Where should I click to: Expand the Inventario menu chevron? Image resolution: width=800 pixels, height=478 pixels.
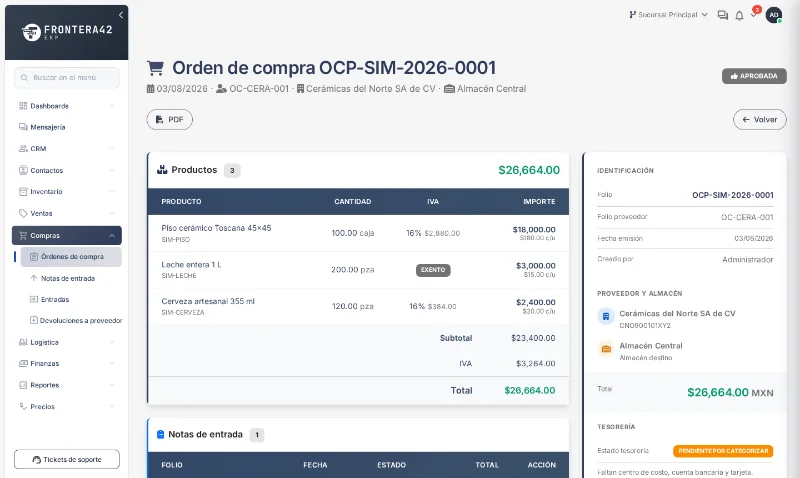[x=112, y=192]
